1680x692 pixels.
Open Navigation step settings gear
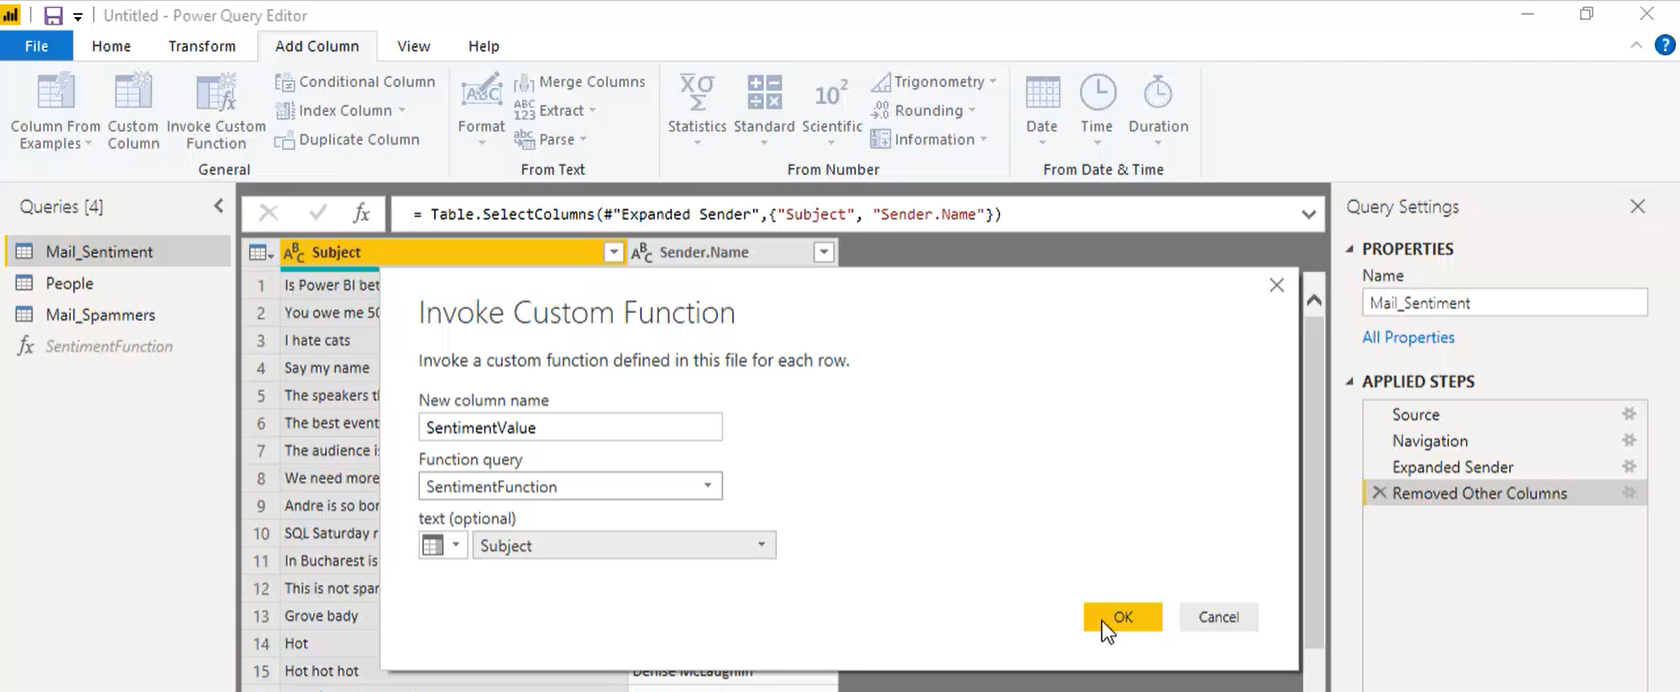(x=1629, y=440)
